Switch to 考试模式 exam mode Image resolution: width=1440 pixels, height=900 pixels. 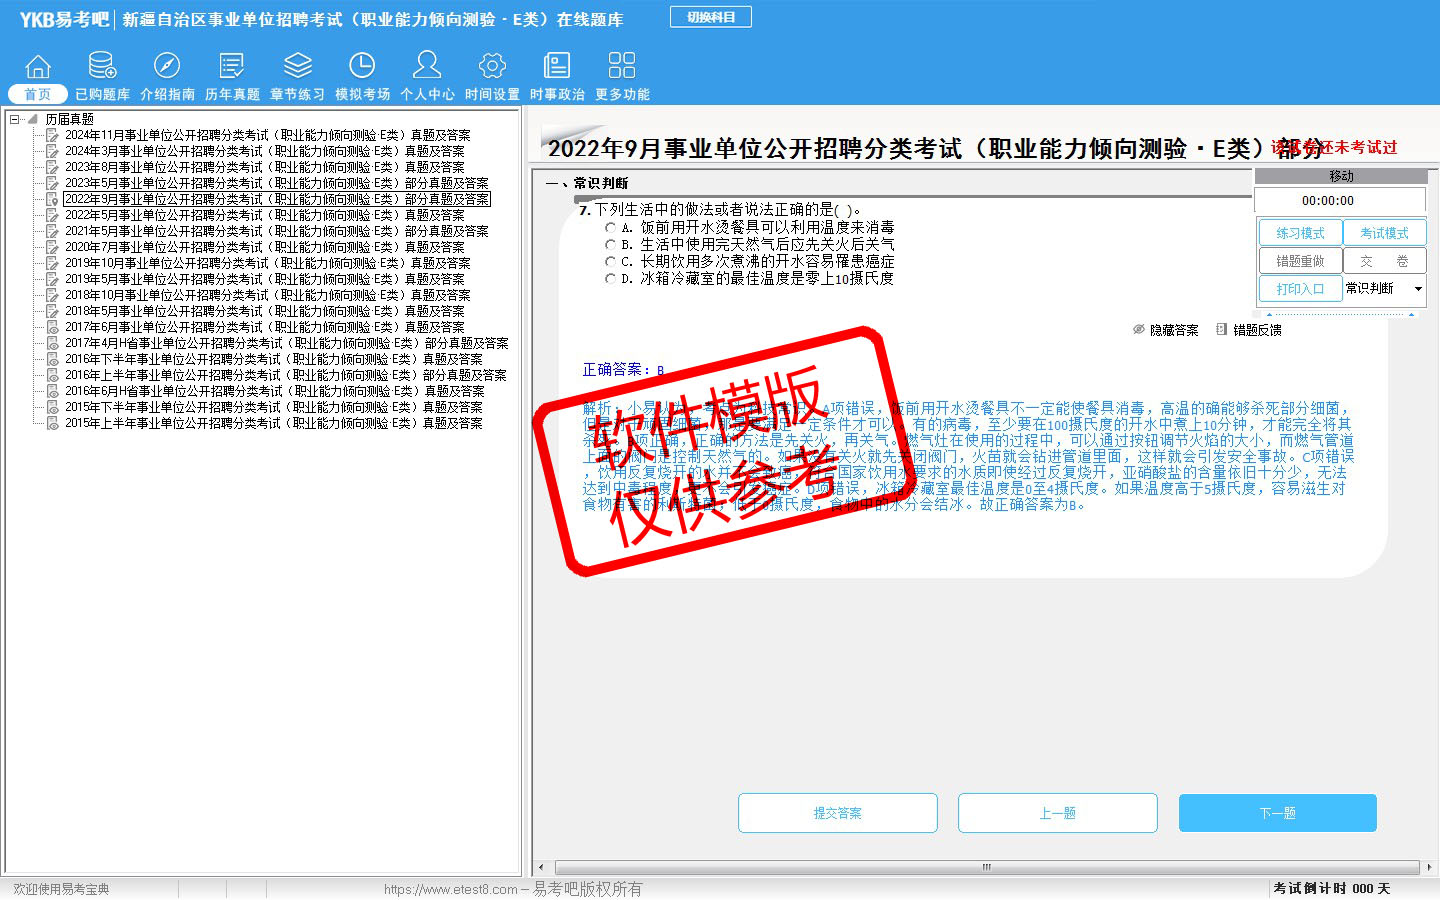1384,233
